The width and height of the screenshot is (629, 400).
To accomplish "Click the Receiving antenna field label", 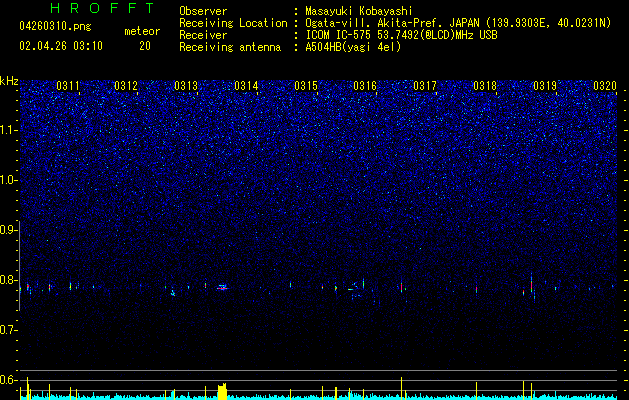I will [x=230, y=47].
